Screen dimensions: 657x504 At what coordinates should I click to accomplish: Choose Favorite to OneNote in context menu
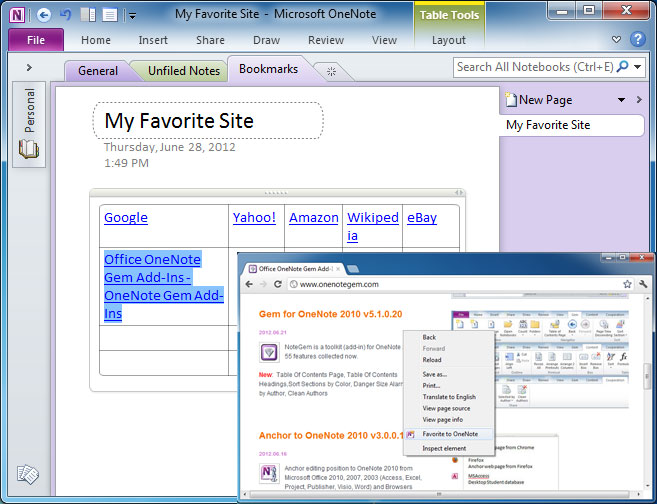click(x=449, y=434)
